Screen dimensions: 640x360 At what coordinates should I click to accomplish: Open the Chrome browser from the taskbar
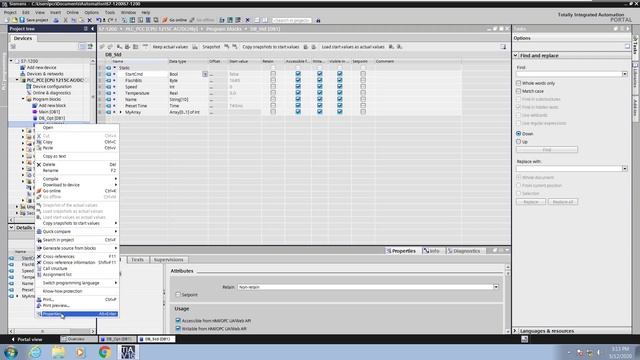(x=104, y=352)
